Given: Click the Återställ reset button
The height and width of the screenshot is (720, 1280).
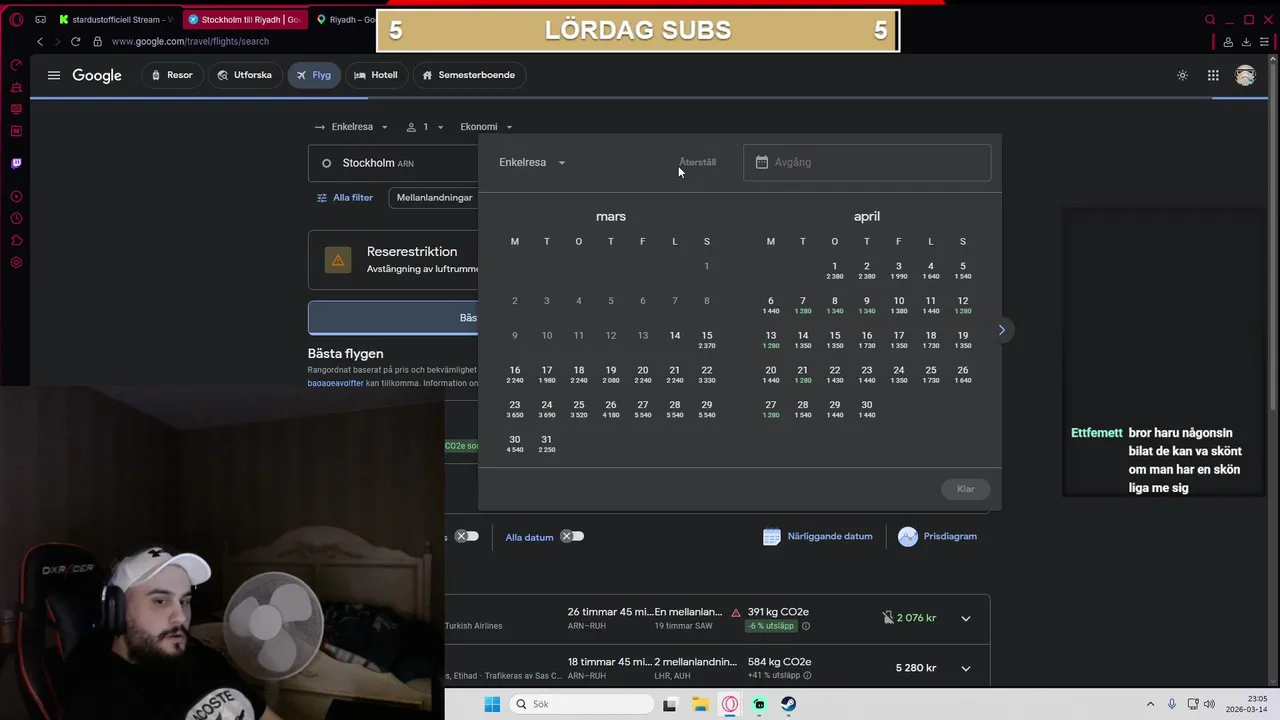Looking at the screenshot, I should pyautogui.click(x=697, y=162).
